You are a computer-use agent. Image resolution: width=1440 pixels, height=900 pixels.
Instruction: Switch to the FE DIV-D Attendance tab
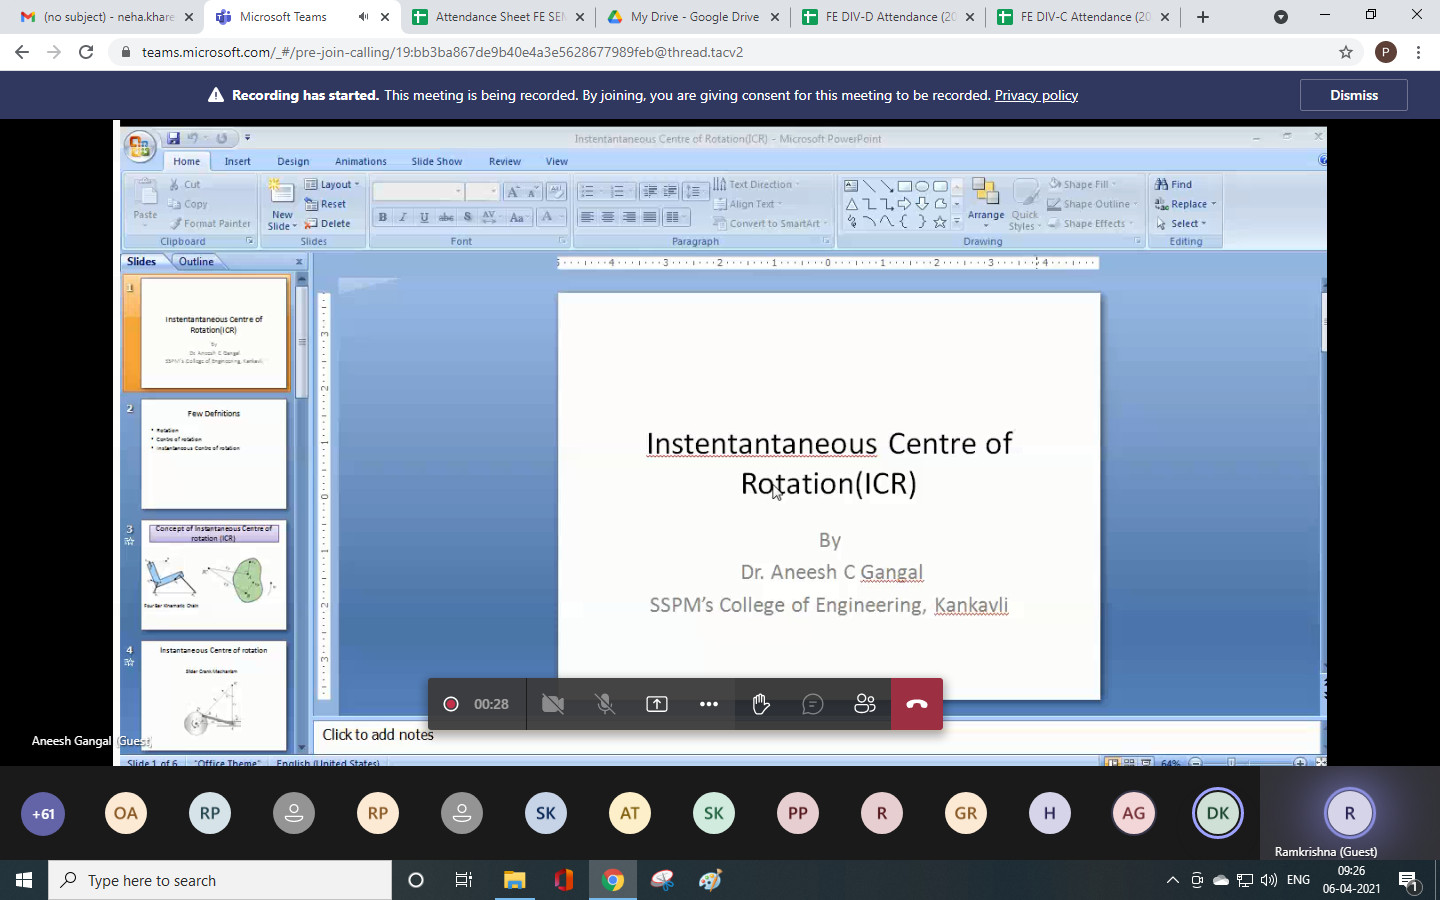pyautogui.click(x=890, y=17)
